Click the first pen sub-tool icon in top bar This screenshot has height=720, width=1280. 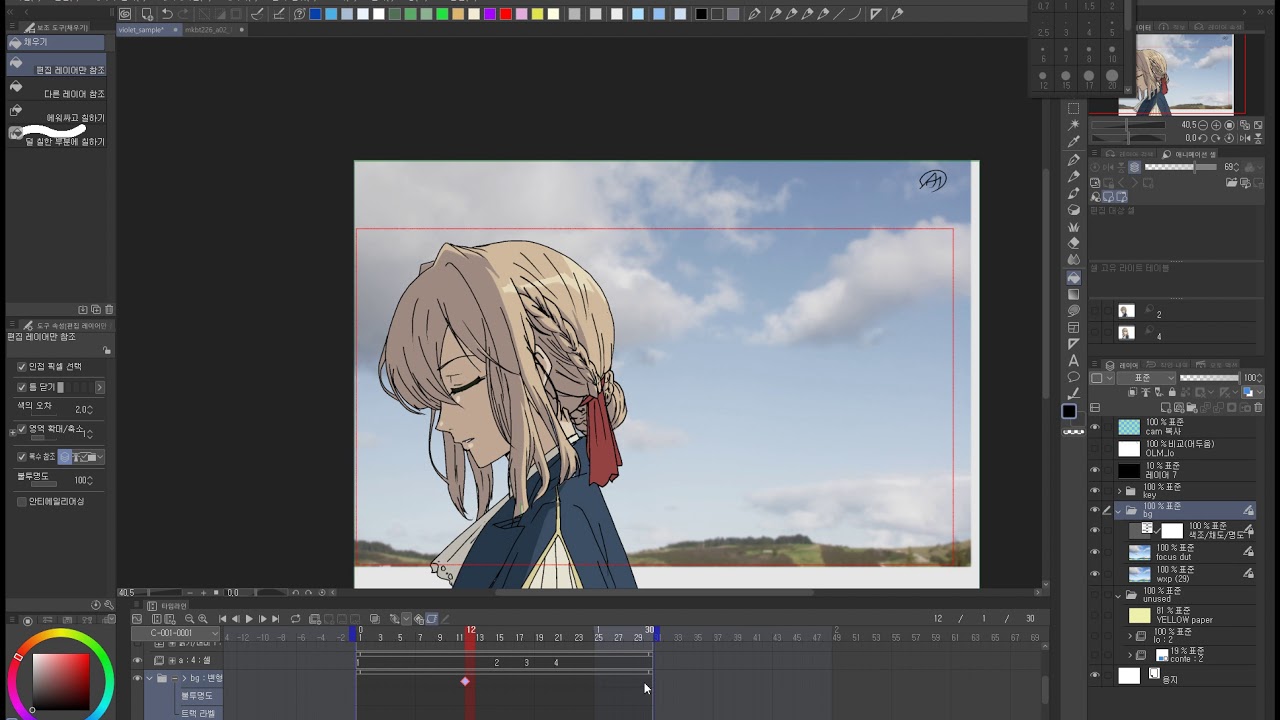755,14
